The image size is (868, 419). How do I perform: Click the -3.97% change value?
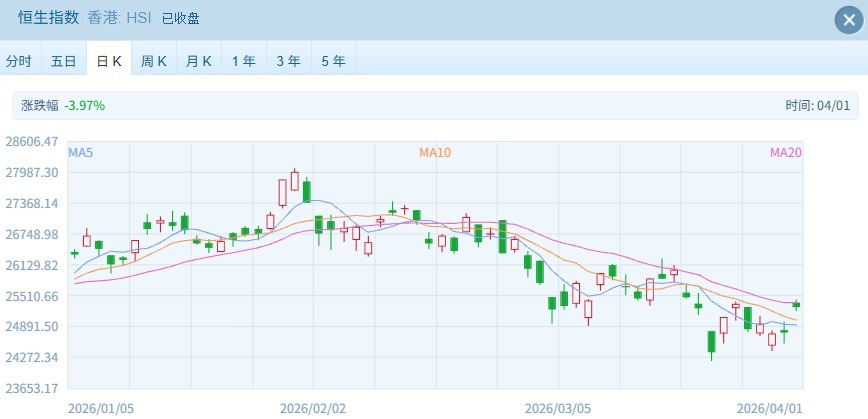pyautogui.click(x=85, y=105)
